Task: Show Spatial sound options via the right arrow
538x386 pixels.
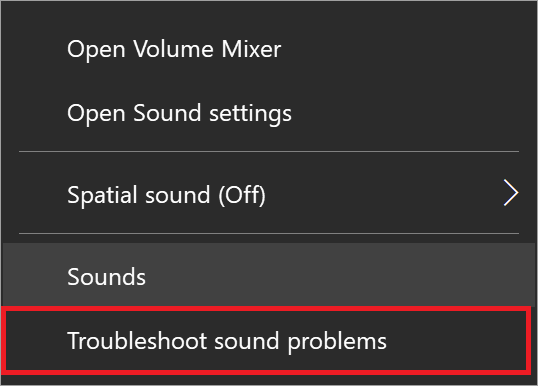Action: point(511,193)
